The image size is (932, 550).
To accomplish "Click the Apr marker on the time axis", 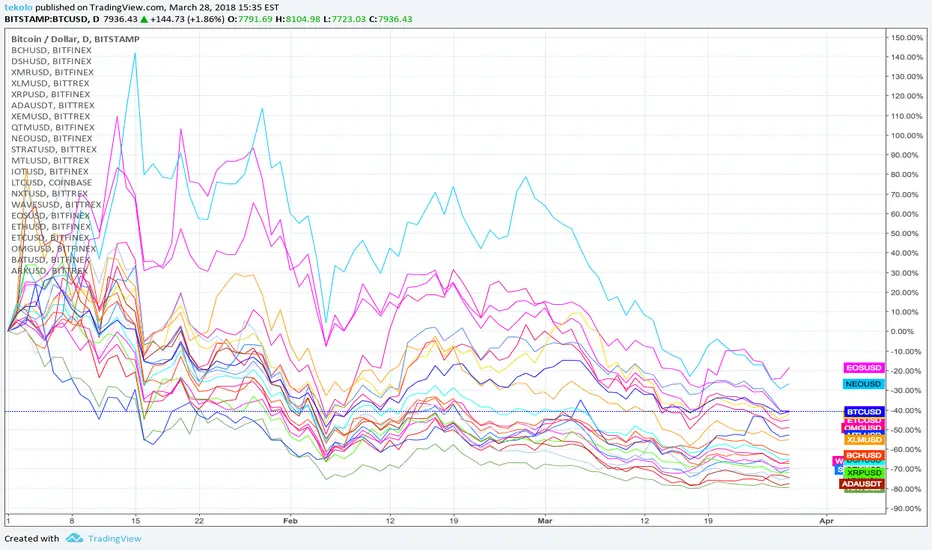I will tap(826, 521).
